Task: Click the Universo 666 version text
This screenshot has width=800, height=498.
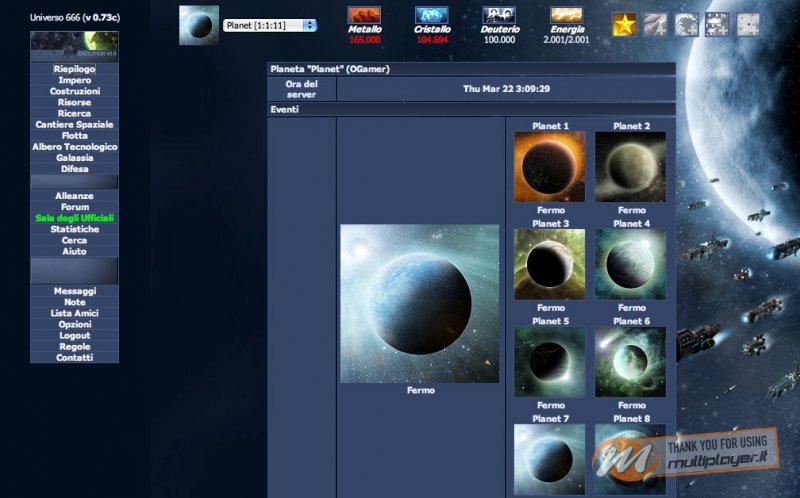Action: pos(74,17)
